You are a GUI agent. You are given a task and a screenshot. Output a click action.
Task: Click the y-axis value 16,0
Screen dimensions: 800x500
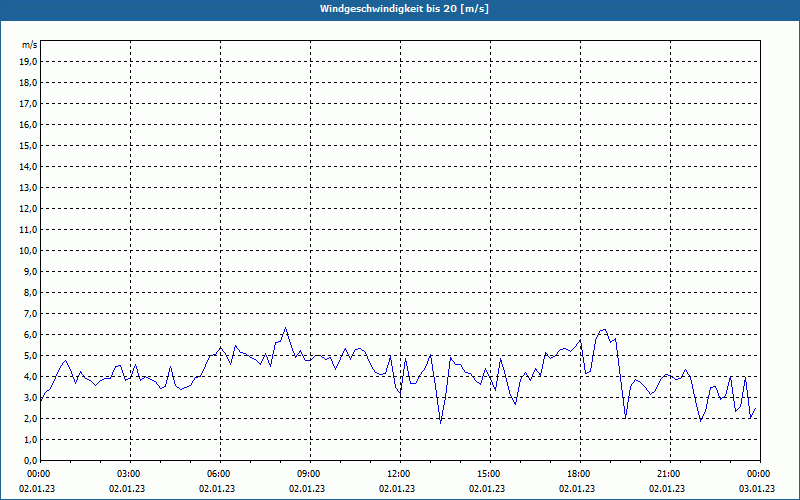28,124
